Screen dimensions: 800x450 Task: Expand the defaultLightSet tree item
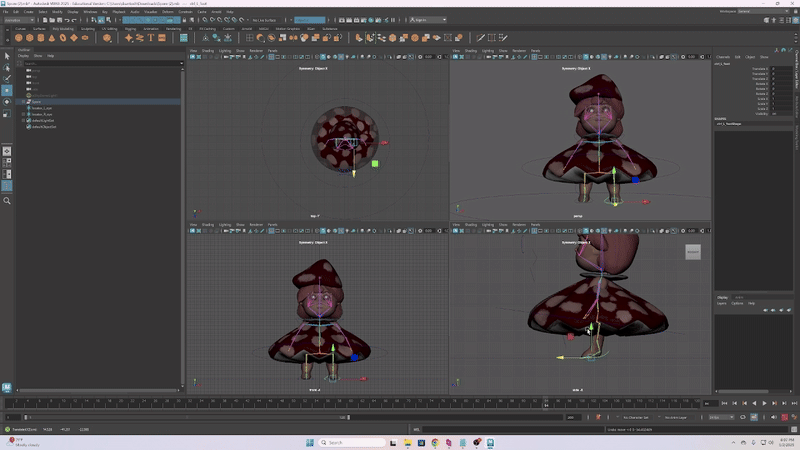[x=23, y=121]
